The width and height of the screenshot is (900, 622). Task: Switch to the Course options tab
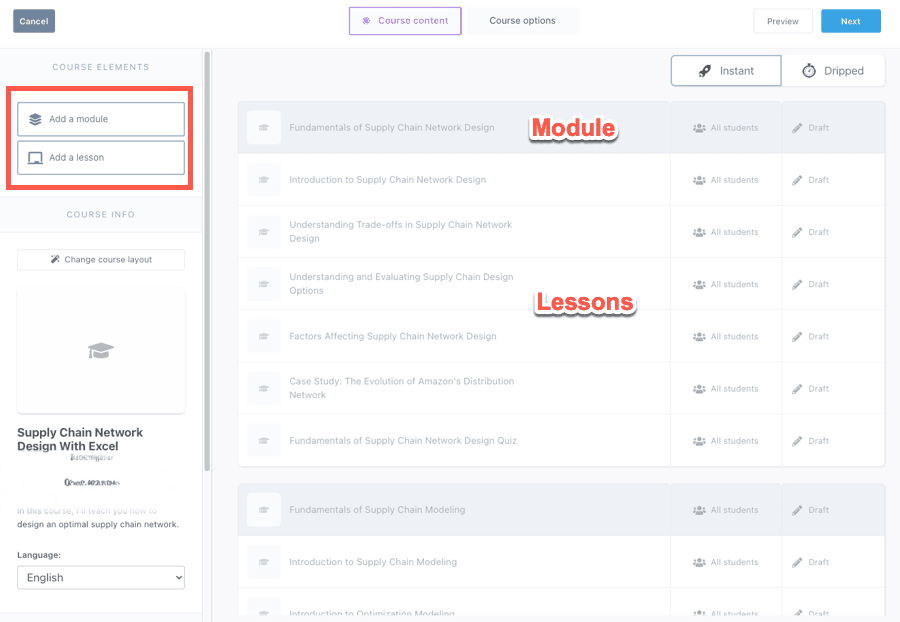522,21
